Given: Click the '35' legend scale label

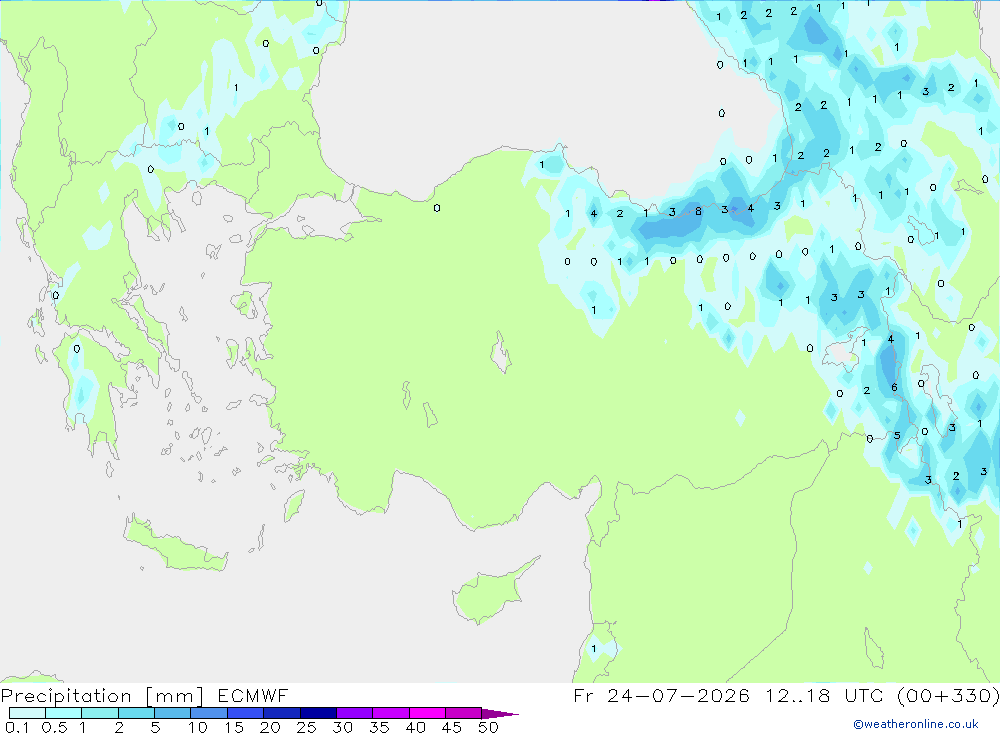Looking at the screenshot, I should point(379,727).
